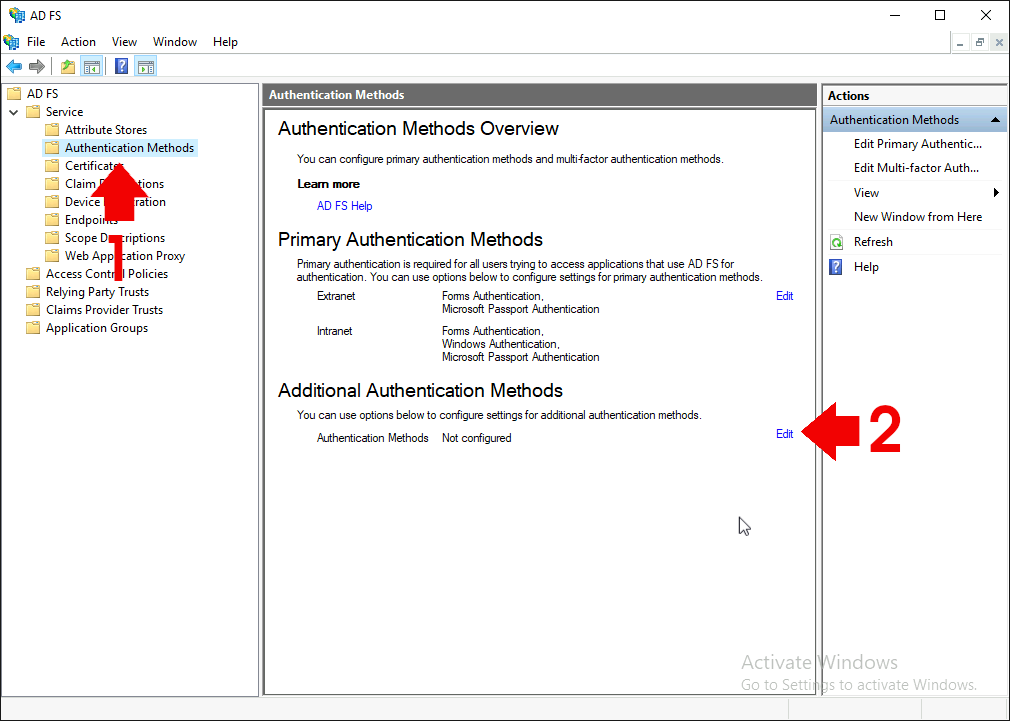Open the Window menu
The width and height of the screenshot is (1010, 721).
coord(175,42)
